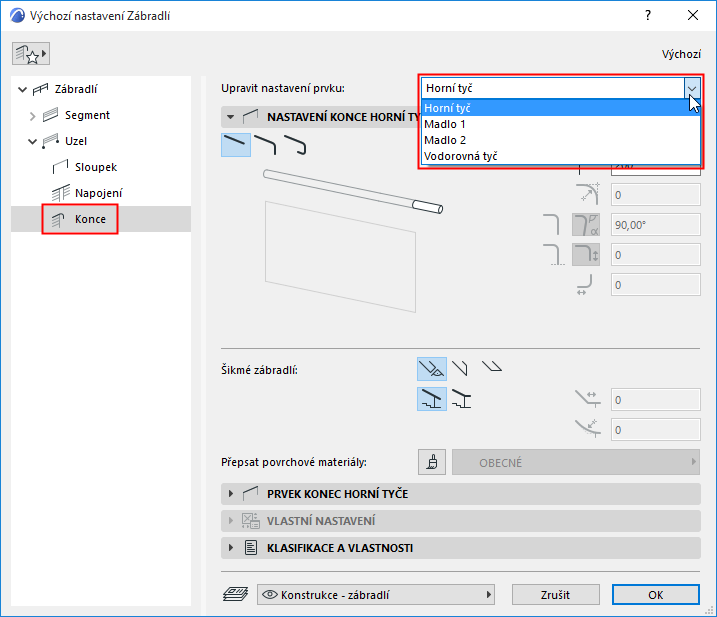The width and height of the screenshot is (717, 617).
Task: Select the Konce tree item
Action: [101, 219]
